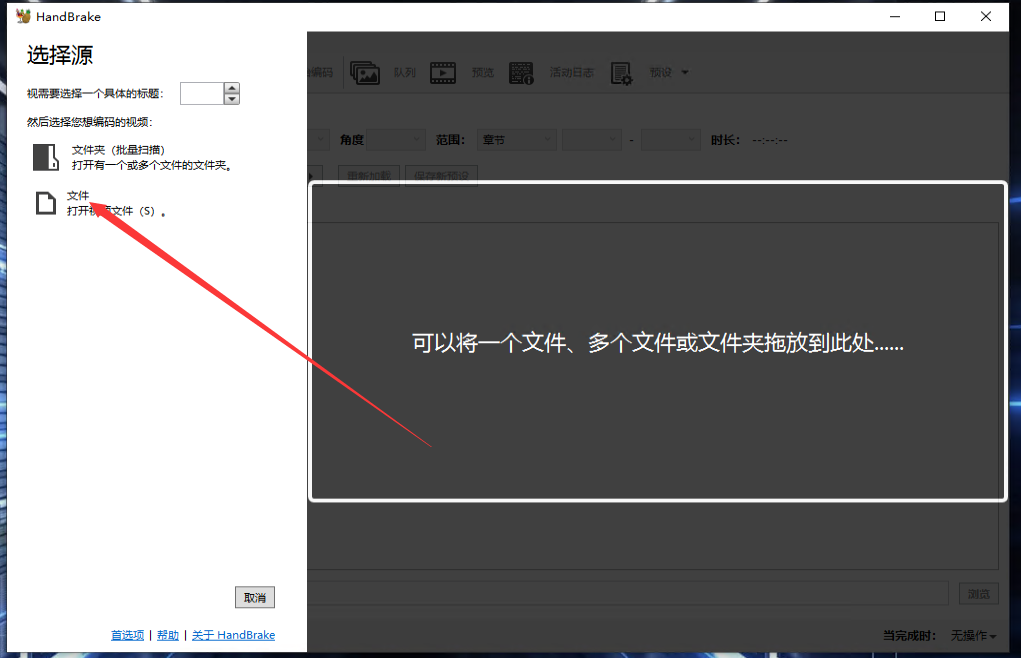The width and height of the screenshot is (1021, 658).
Task: Click the queue (队列) toolbar icon
Action: pyautogui.click(x=365, y=73)
